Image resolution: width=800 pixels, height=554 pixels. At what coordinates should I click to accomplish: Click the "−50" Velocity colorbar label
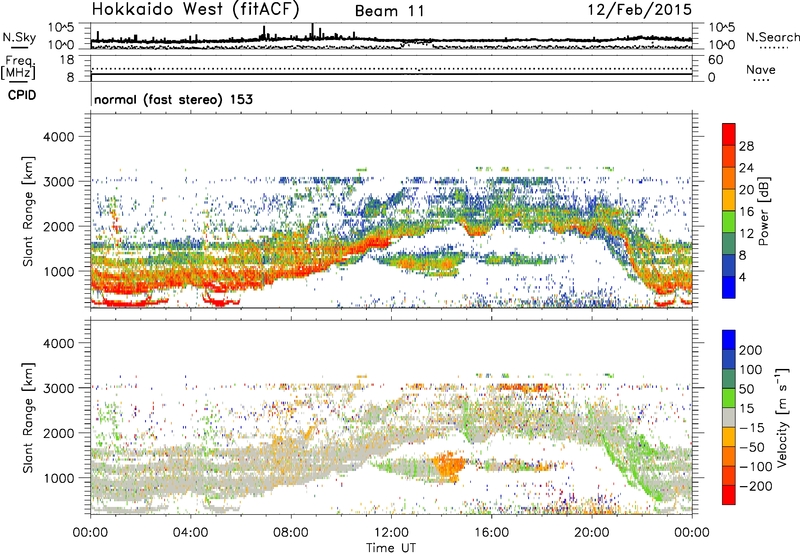[752, 447]
